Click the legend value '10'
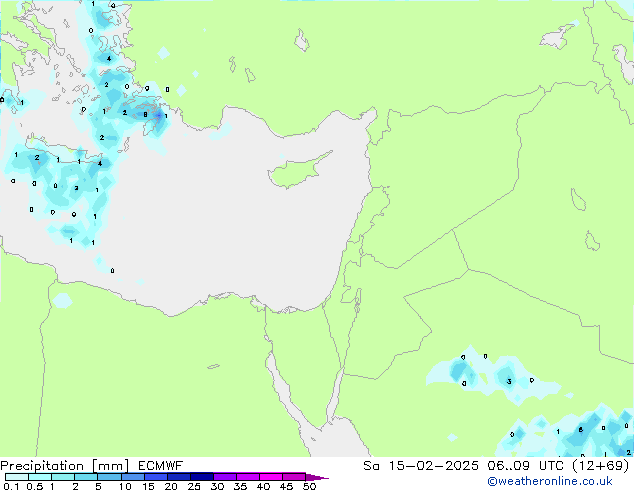The width and height of the screenshot is (634, 490). point(125,486)
